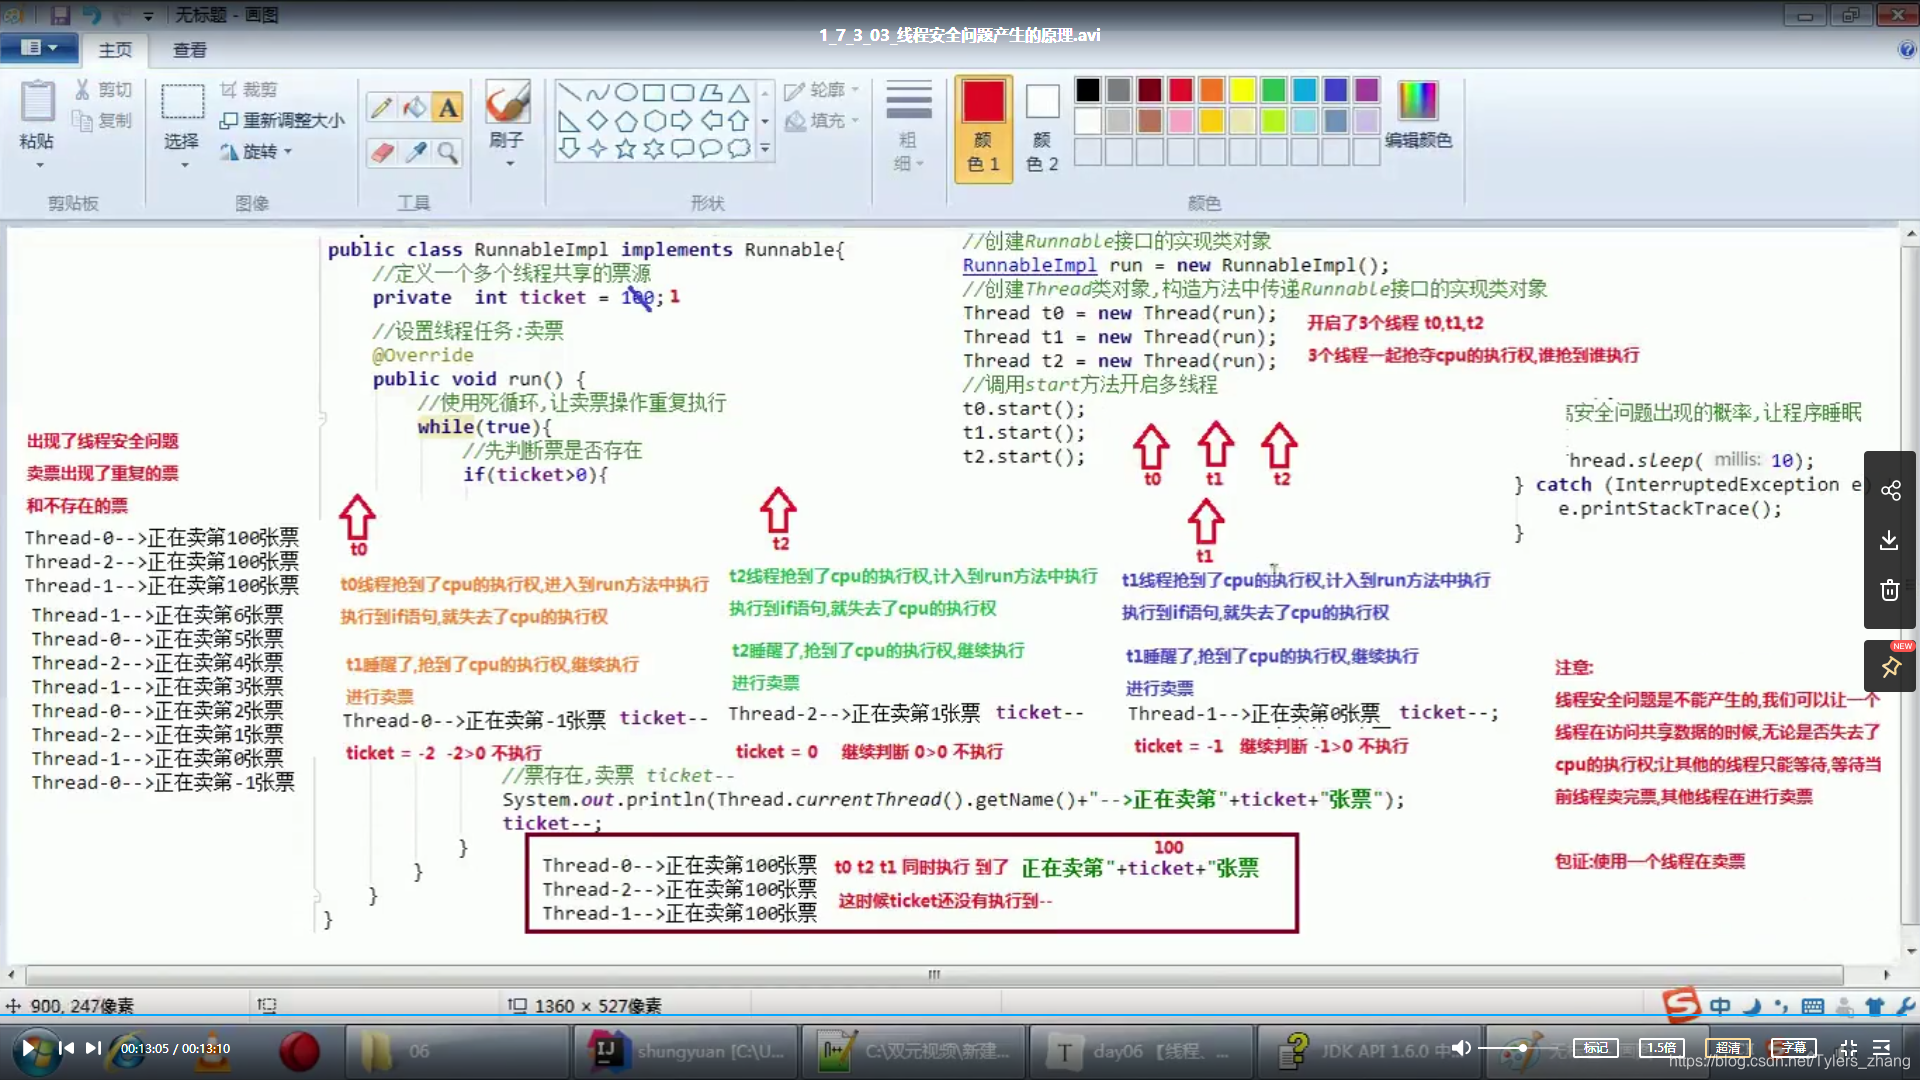Pick the black palette color

1088,91
